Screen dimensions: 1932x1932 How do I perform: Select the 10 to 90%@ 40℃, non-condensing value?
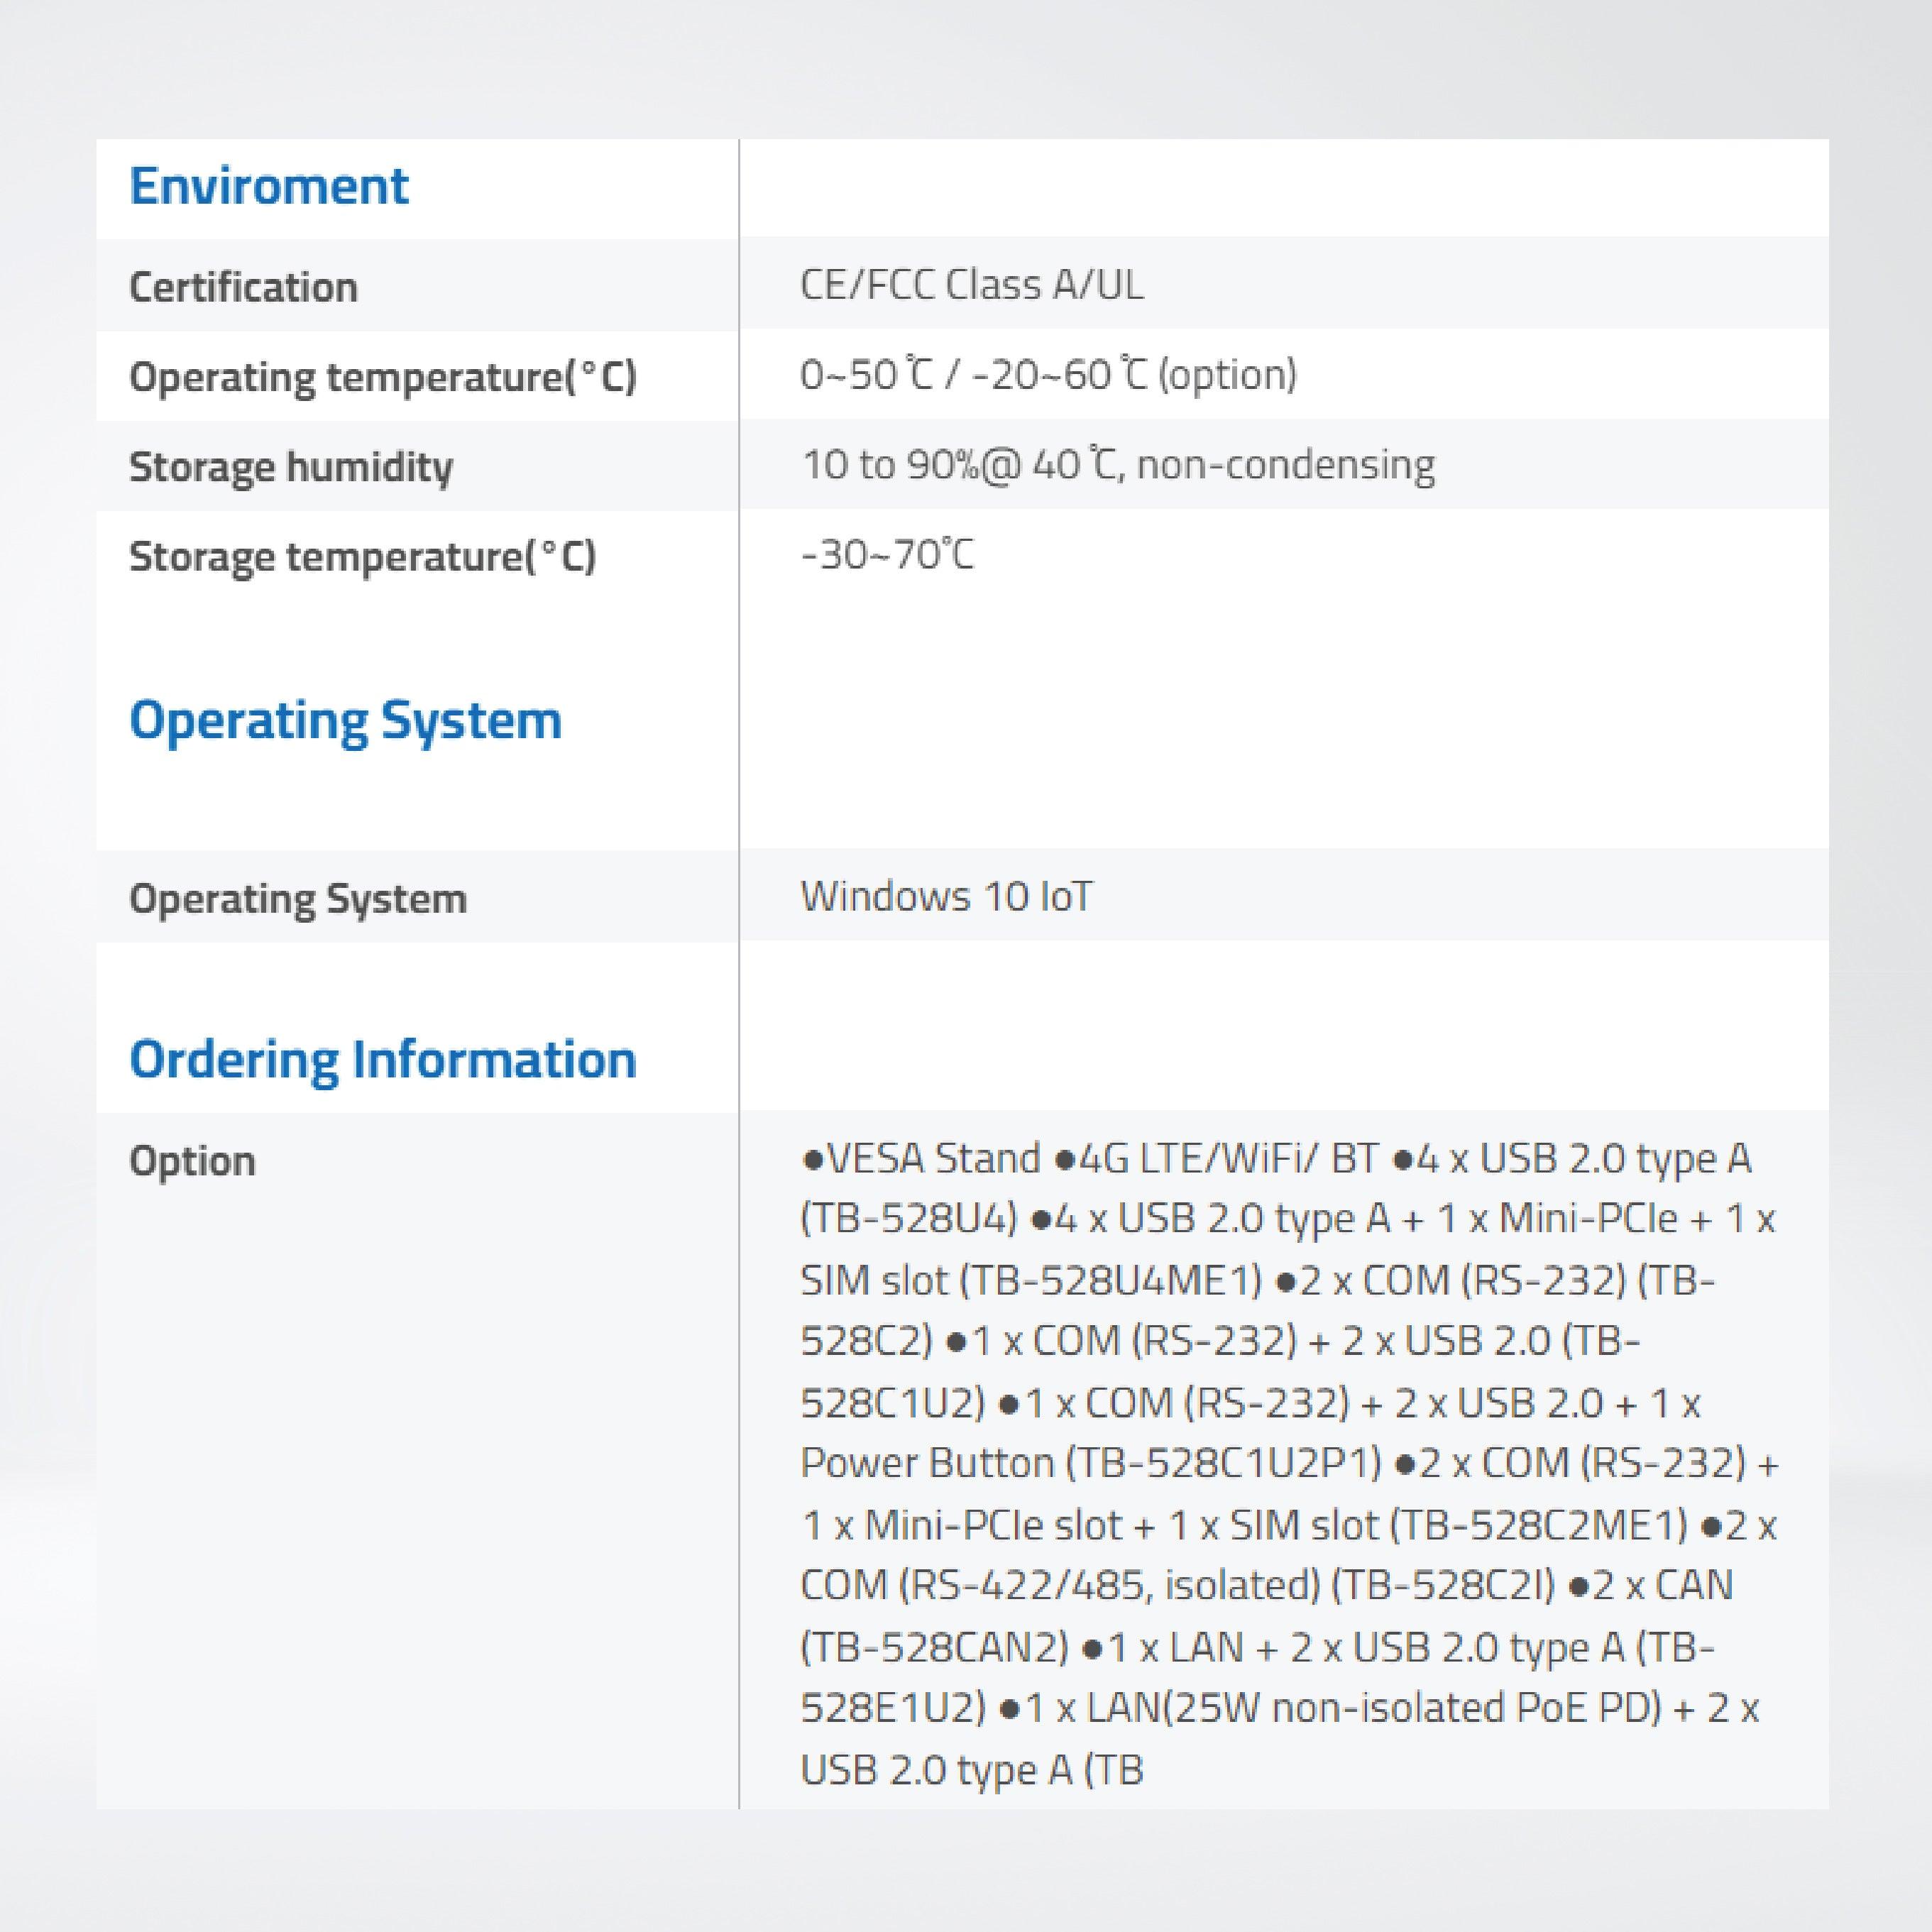pos(1118,465)
